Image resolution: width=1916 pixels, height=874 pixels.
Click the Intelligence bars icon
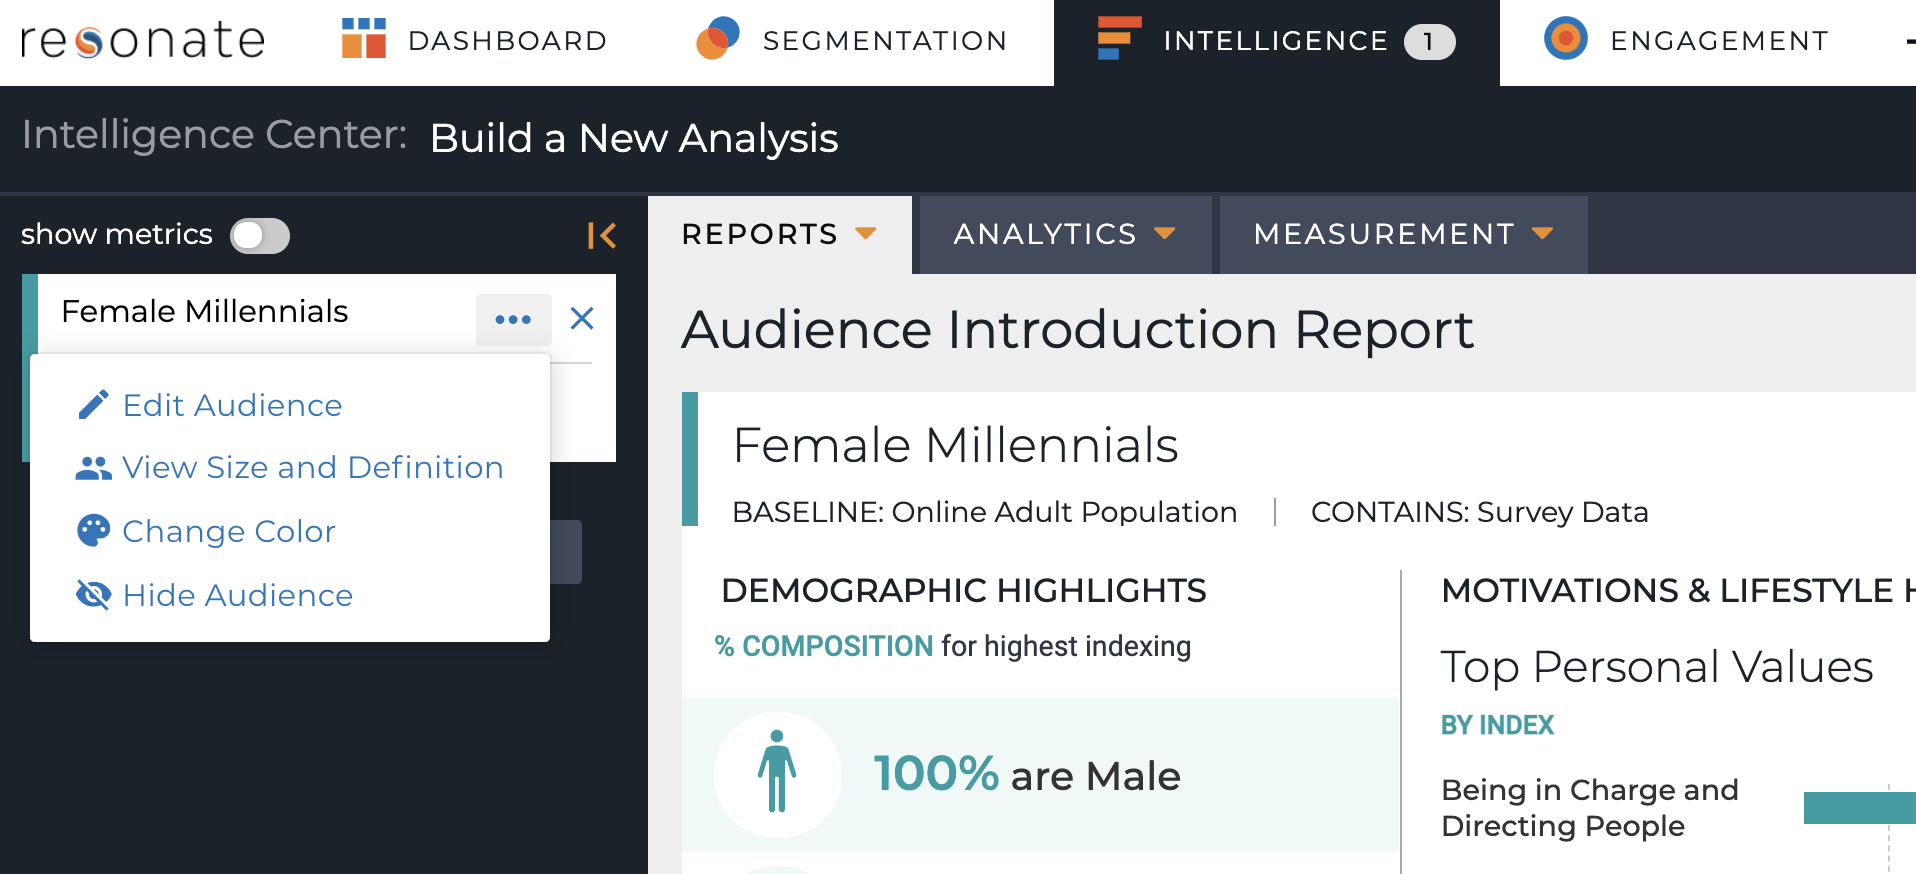[1119, 38]
